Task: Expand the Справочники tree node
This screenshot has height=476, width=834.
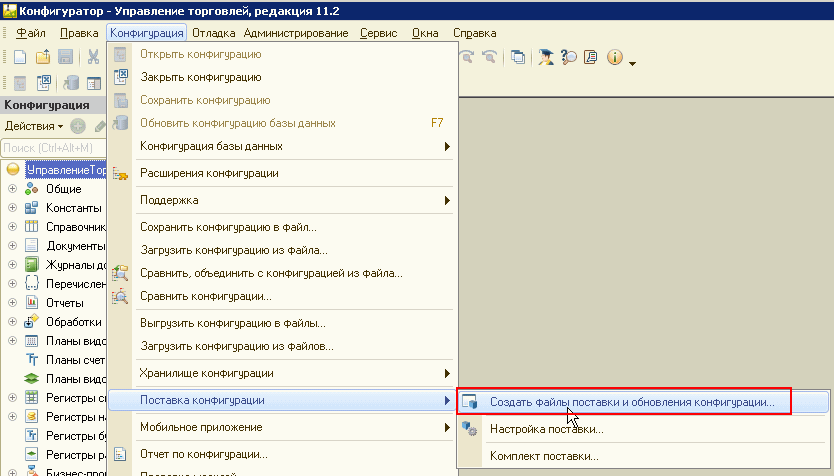Action: tap(12, 227)
